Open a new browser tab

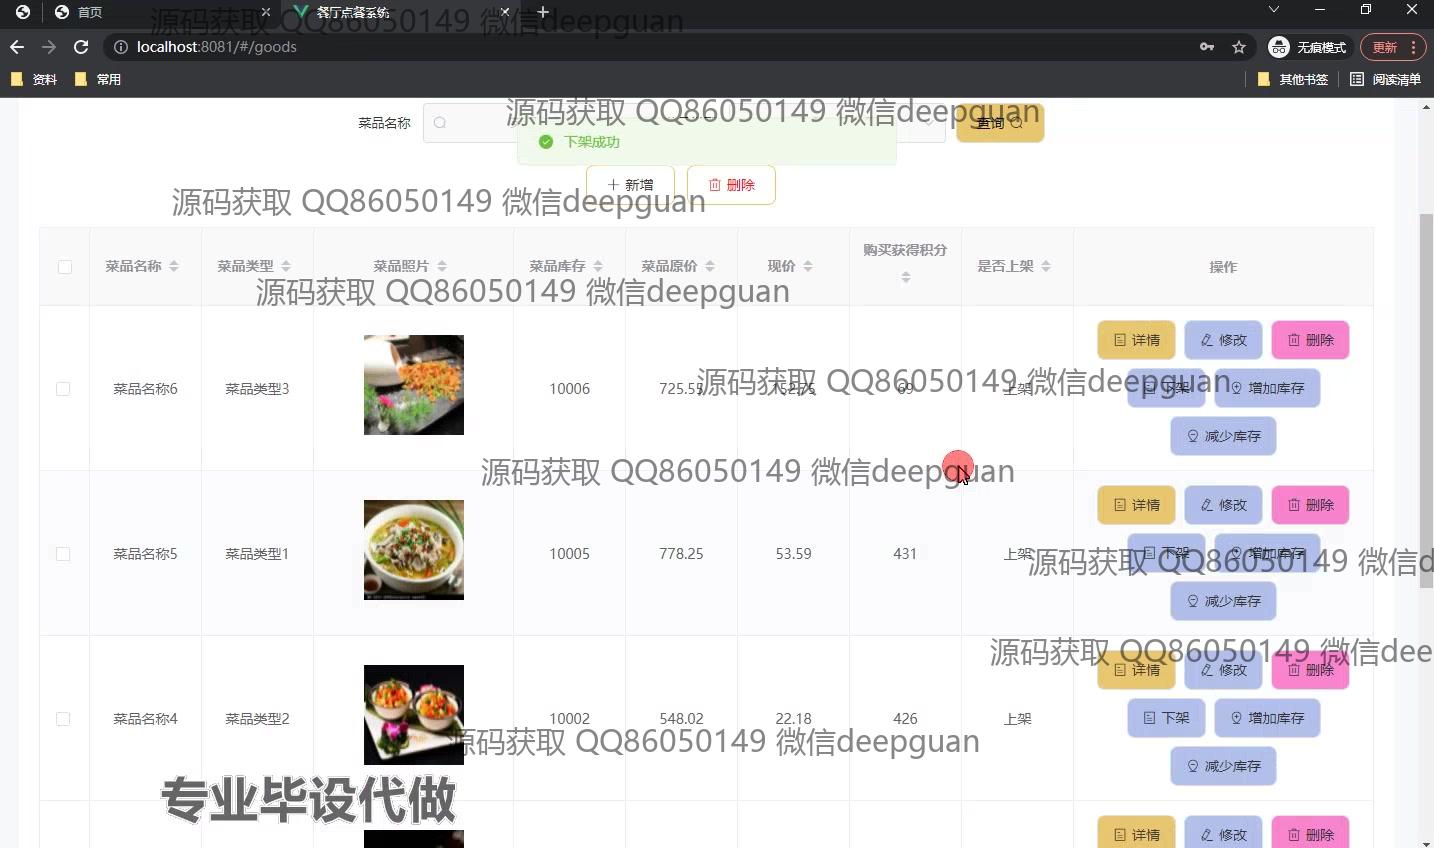click(x=543, y=12)
